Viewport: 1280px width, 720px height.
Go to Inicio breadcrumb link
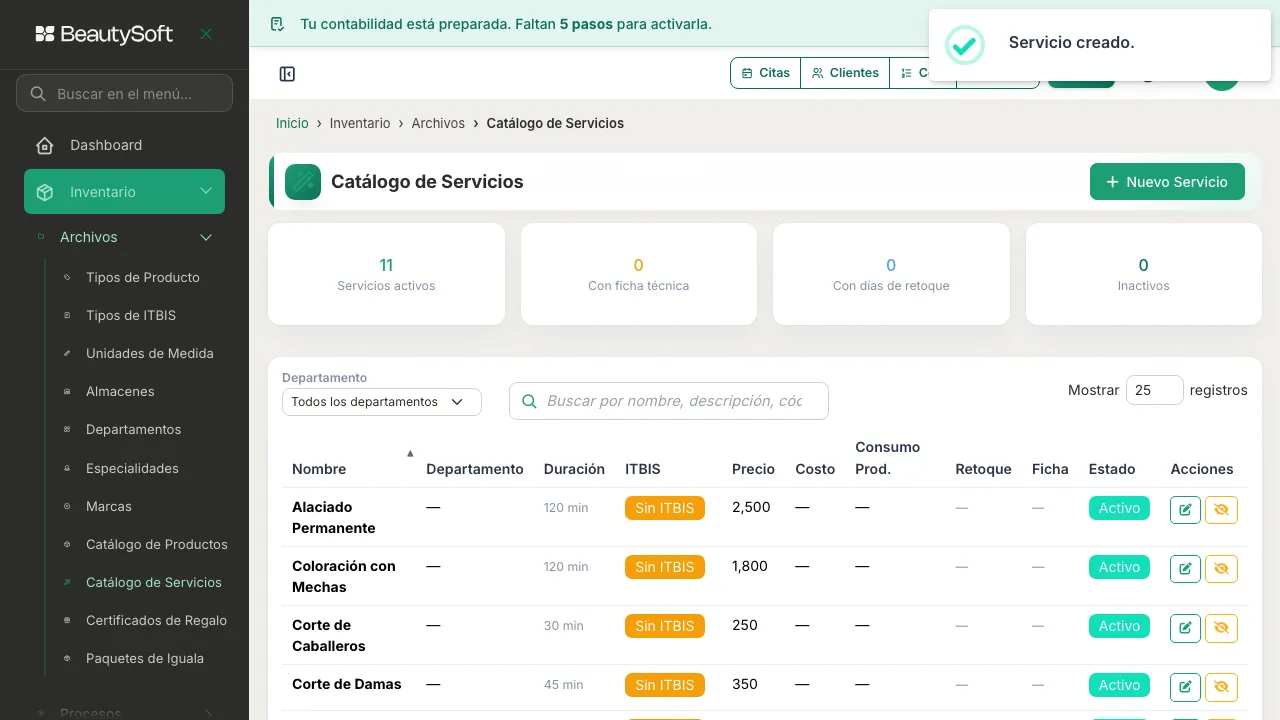point(292,123)
